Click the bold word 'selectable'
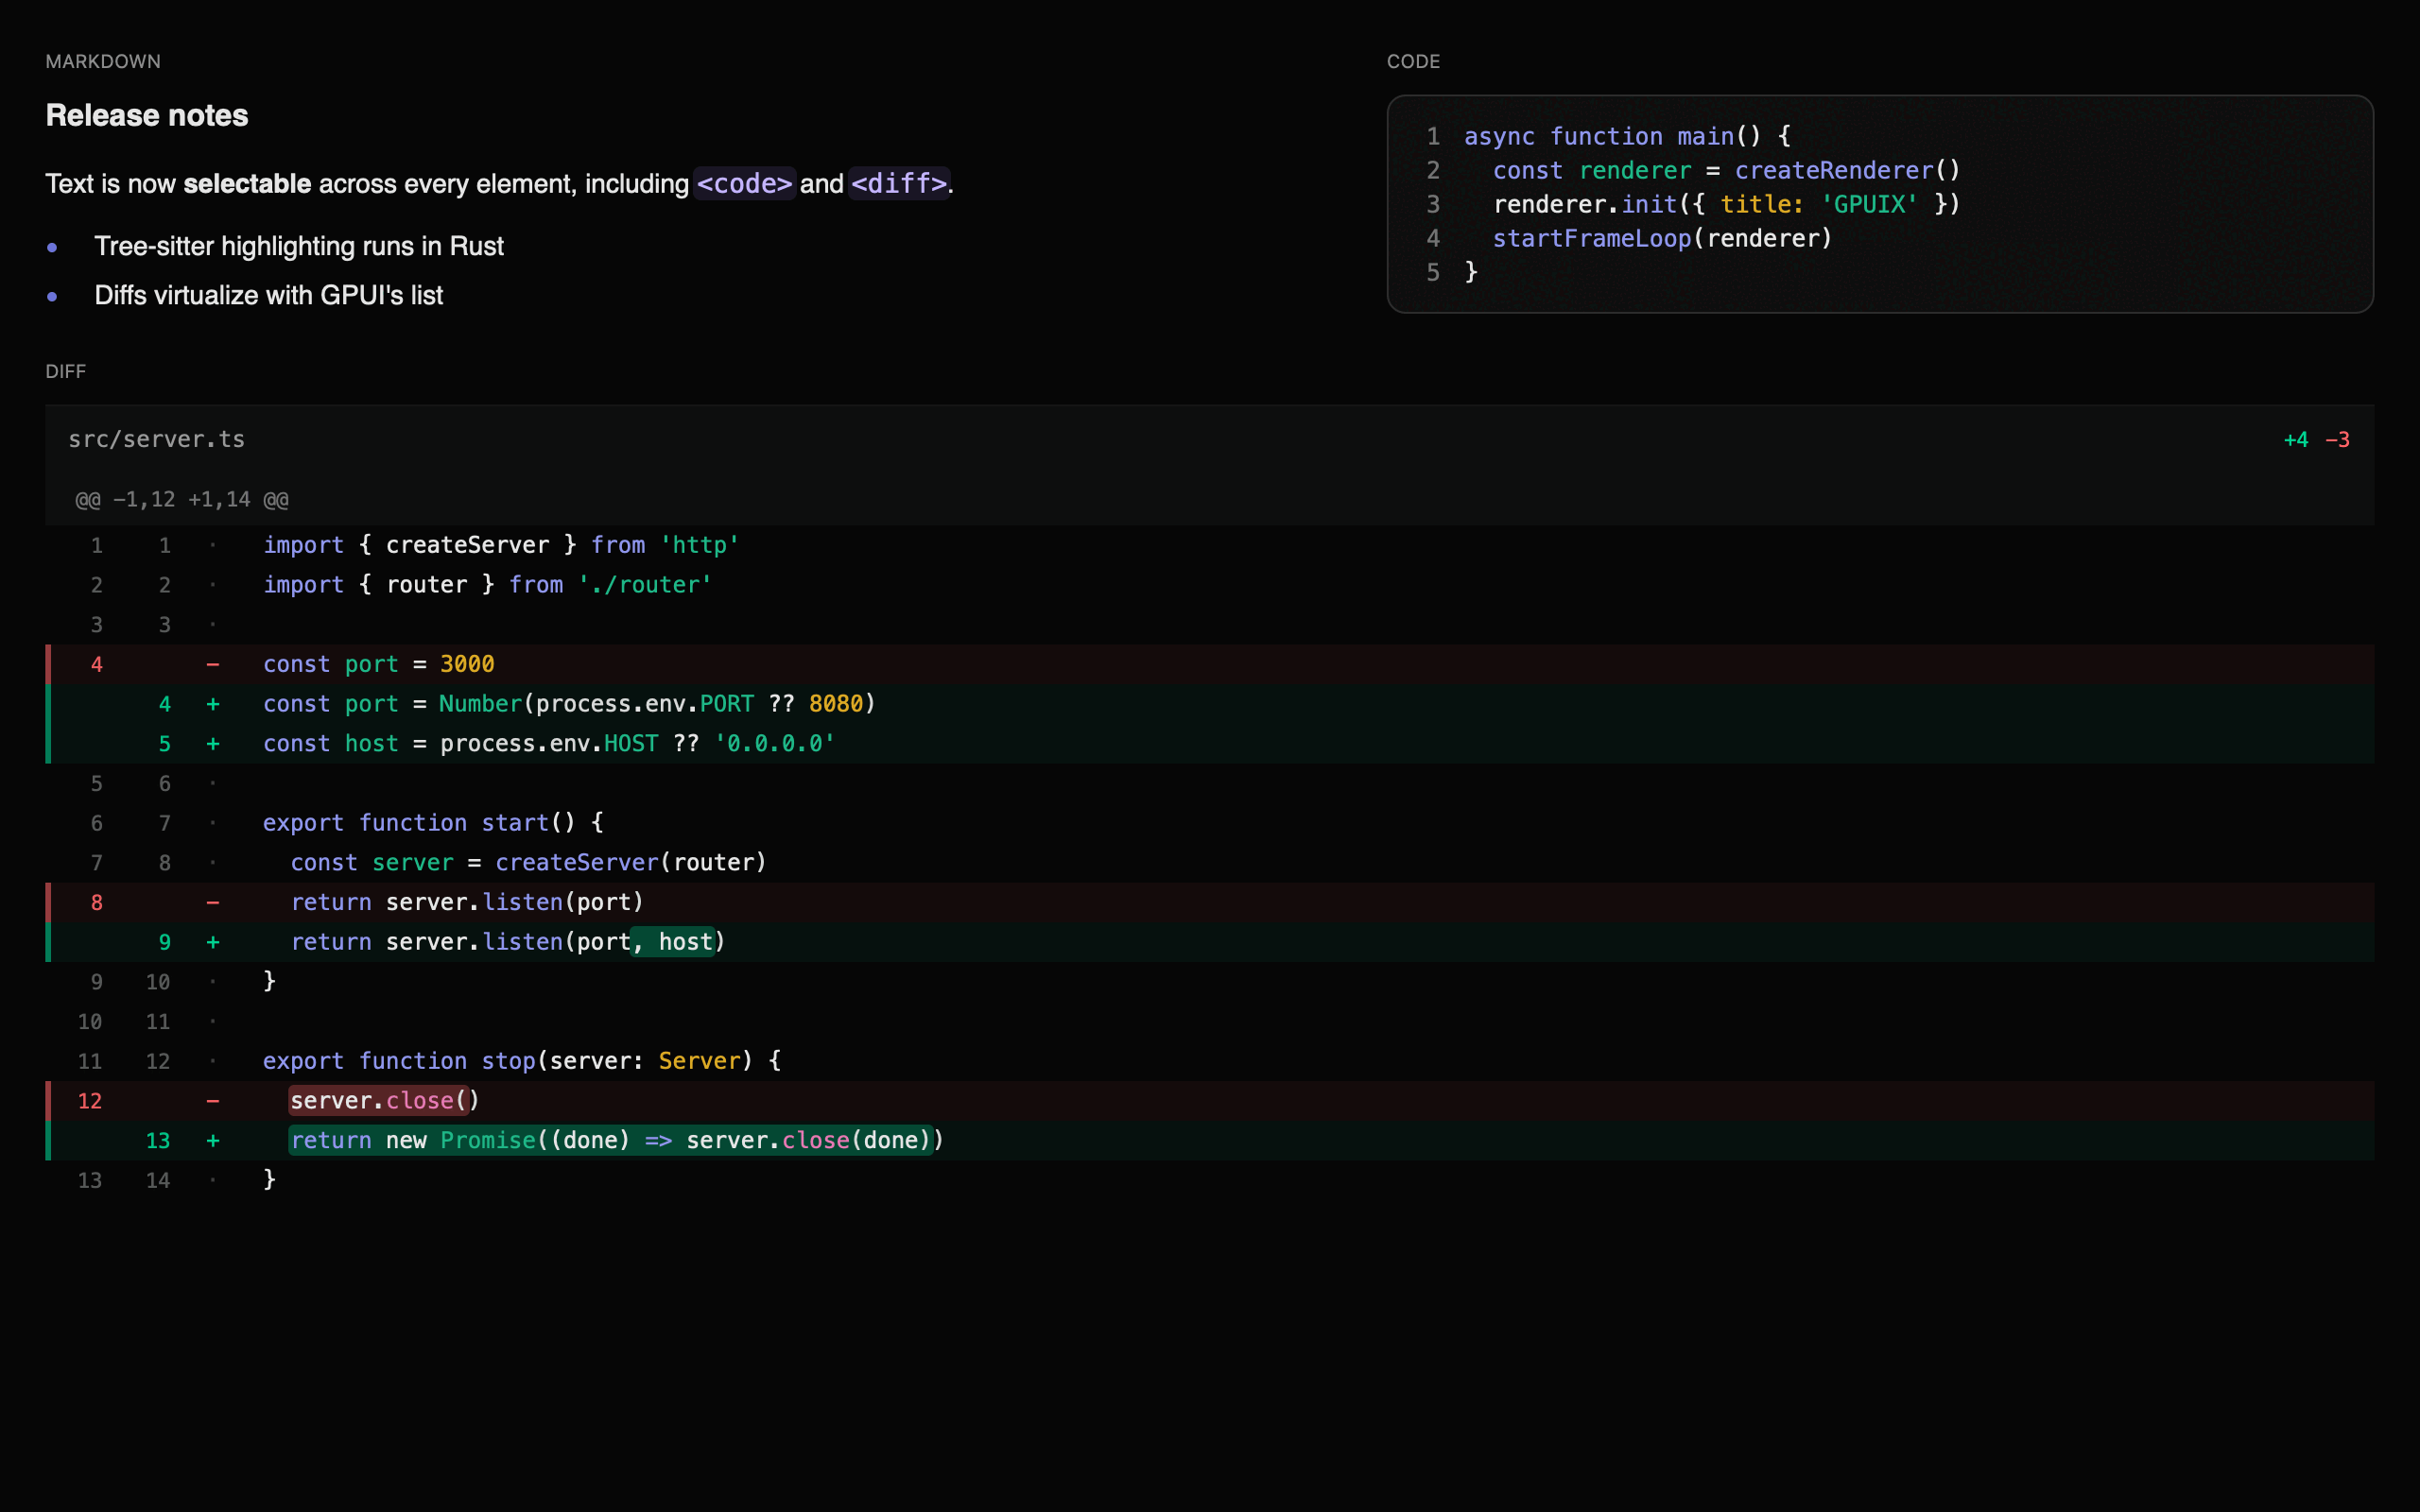Viewport: 2420px width, 1512px height. 247,184
